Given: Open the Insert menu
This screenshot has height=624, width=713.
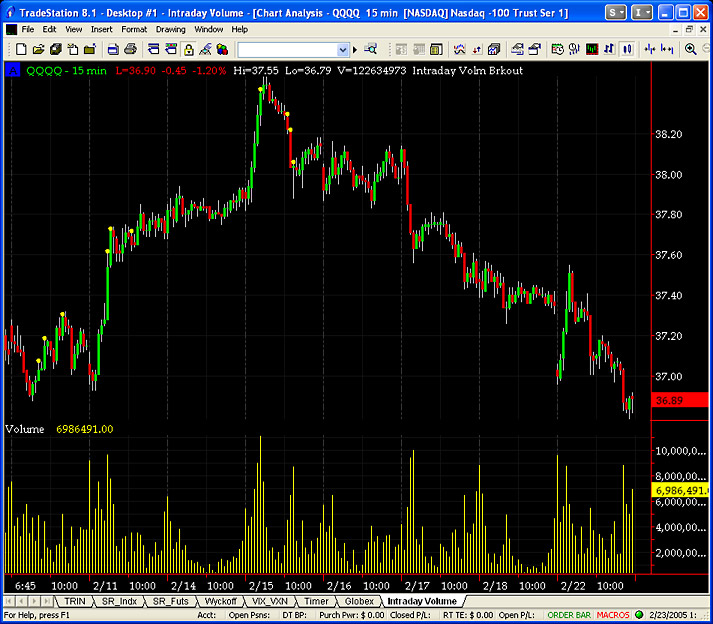Looking at the screenshot, I should 101,30.
